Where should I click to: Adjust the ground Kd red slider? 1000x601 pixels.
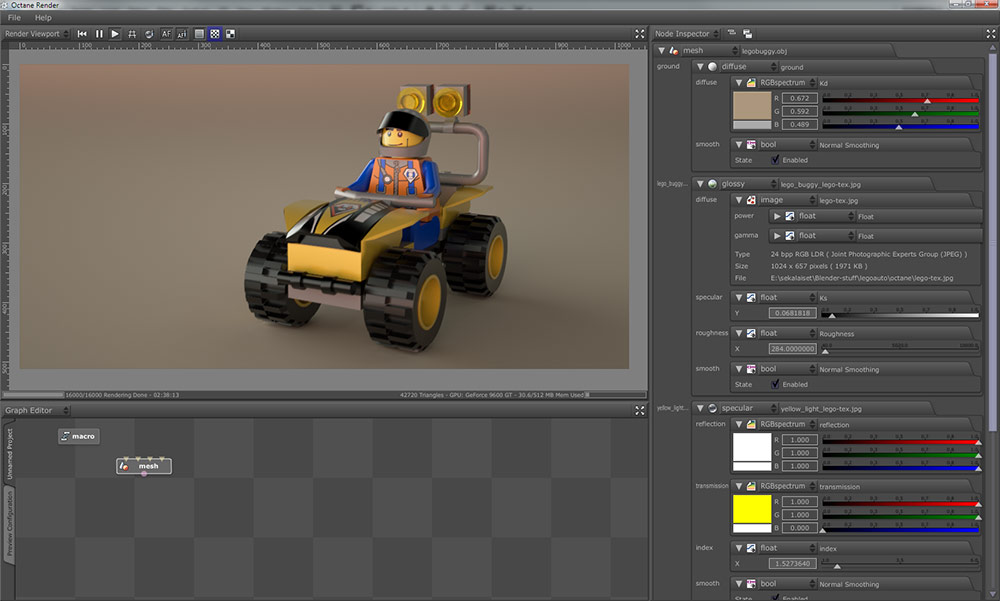point(900,100)
